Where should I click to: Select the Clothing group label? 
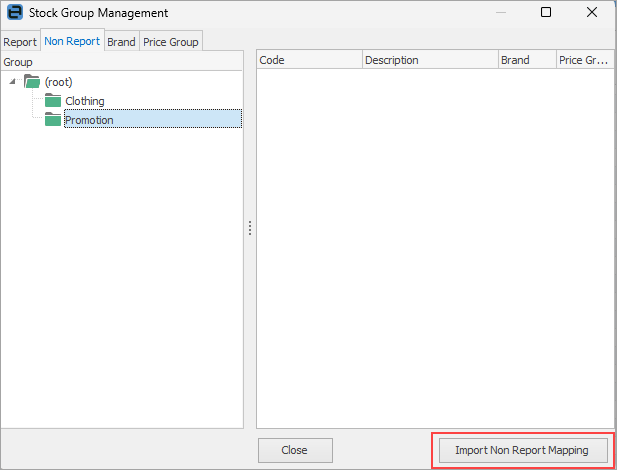[85, 101]
